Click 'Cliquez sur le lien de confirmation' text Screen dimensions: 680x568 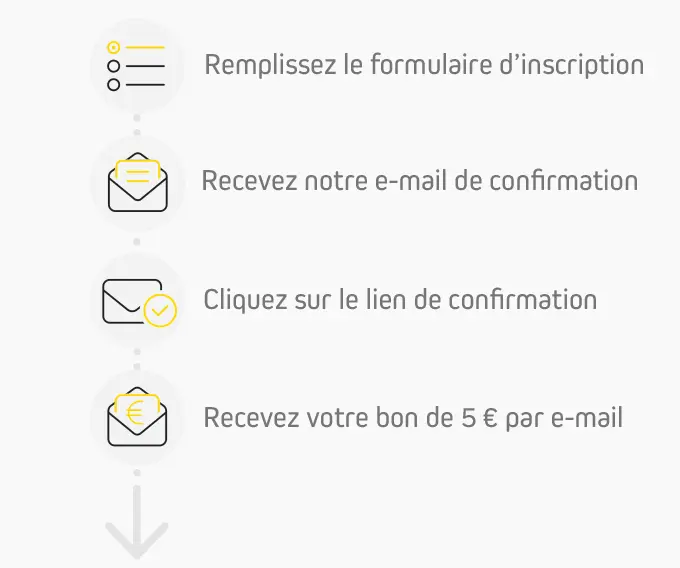[x=400, y=300]
